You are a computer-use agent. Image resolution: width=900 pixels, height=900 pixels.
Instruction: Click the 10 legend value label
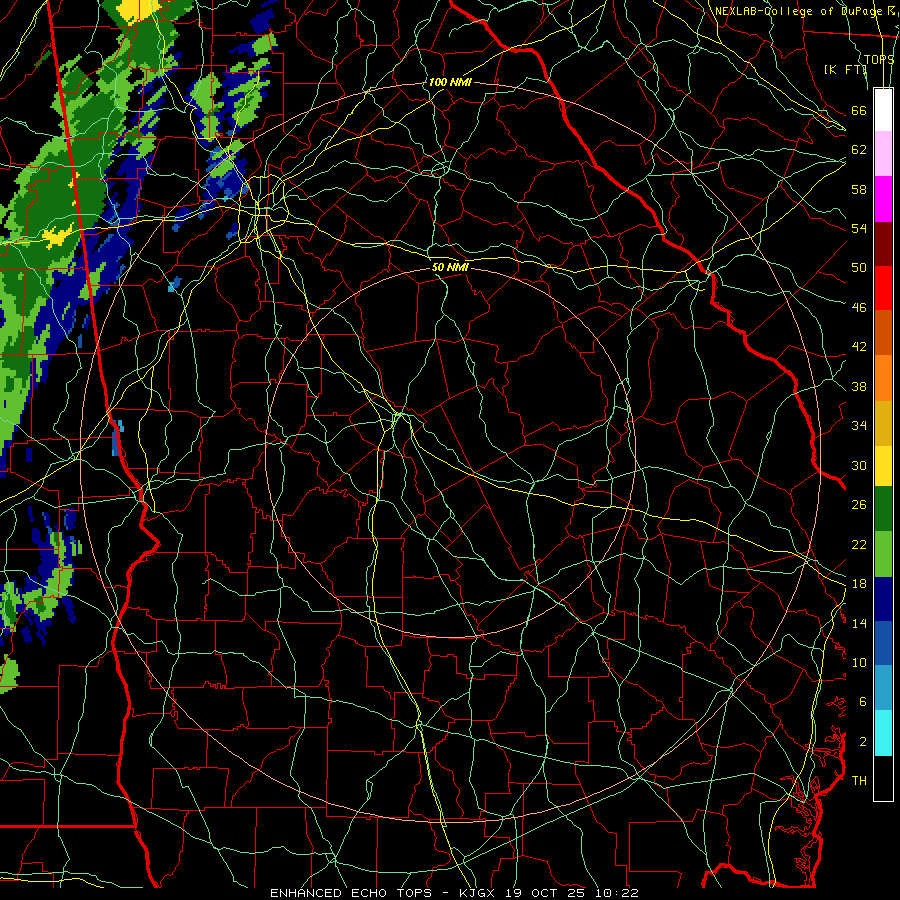point(859,662)
